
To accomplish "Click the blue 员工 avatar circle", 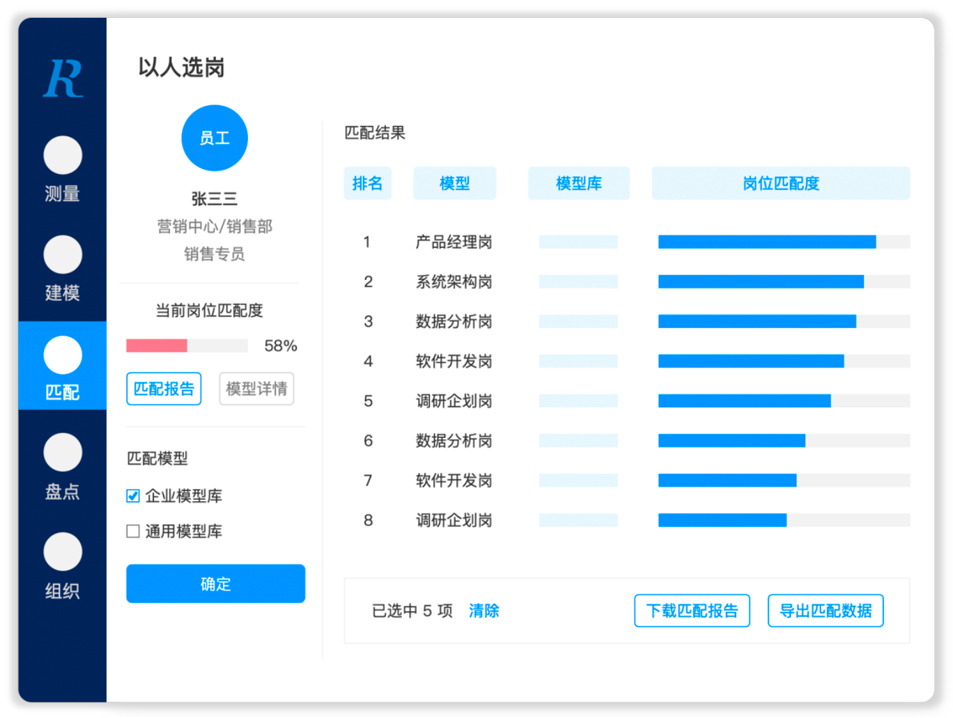I will pos(214,138).
